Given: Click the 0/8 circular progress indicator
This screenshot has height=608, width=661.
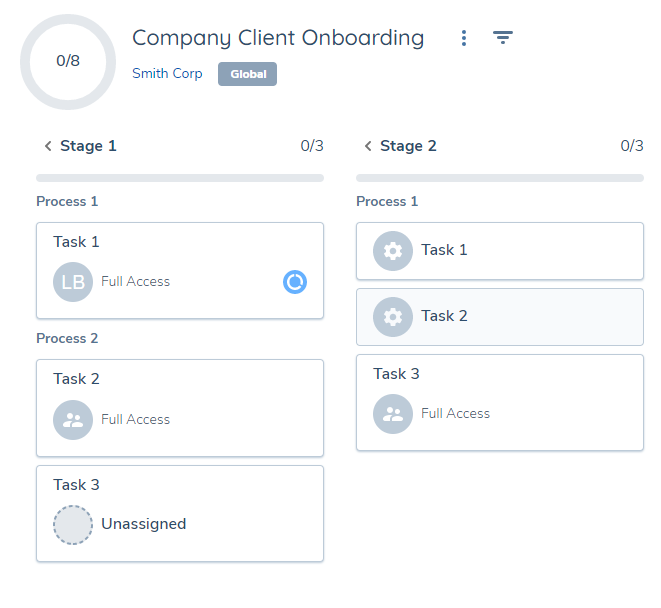Looking at the screenshot, I should pyautogui.click(x=68, y=61).
